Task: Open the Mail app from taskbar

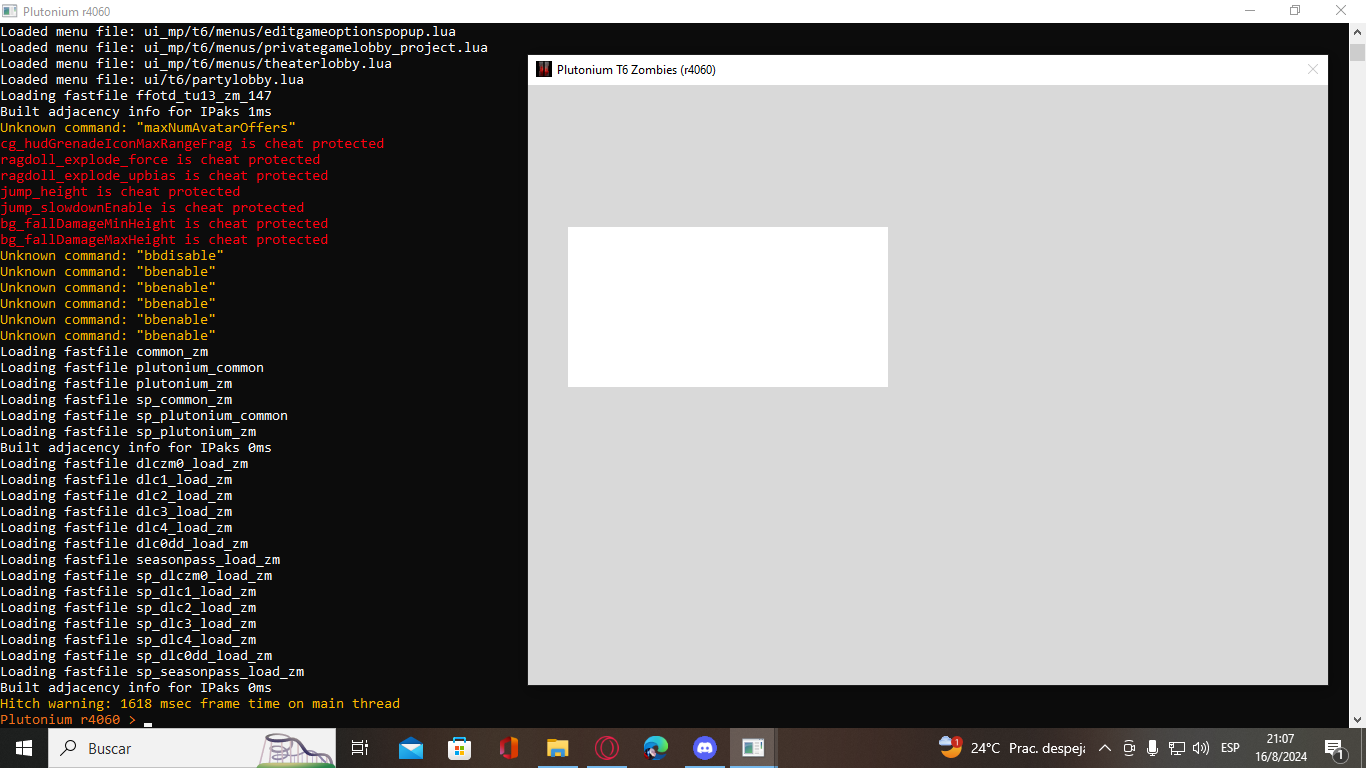Action: point(411,748)
